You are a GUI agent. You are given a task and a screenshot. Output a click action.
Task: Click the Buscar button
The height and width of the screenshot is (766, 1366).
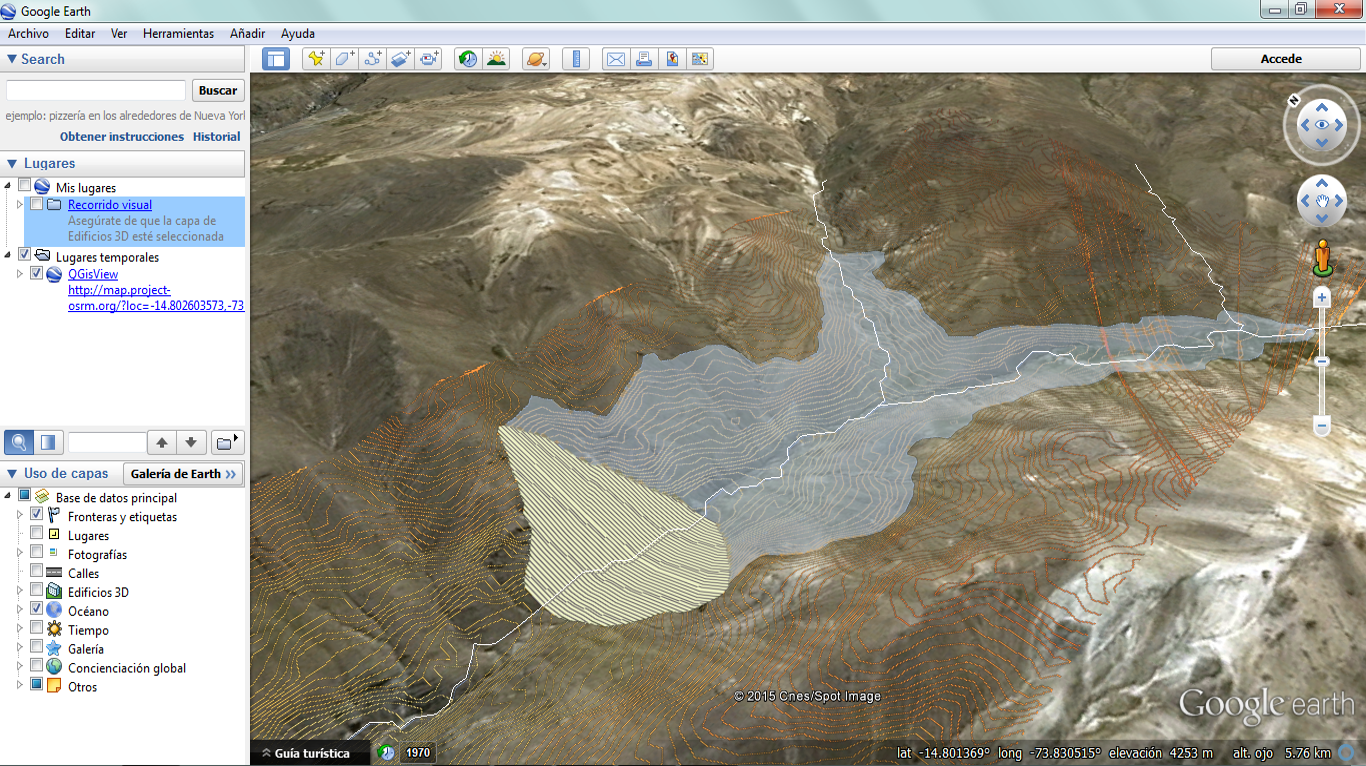point(218,91)
